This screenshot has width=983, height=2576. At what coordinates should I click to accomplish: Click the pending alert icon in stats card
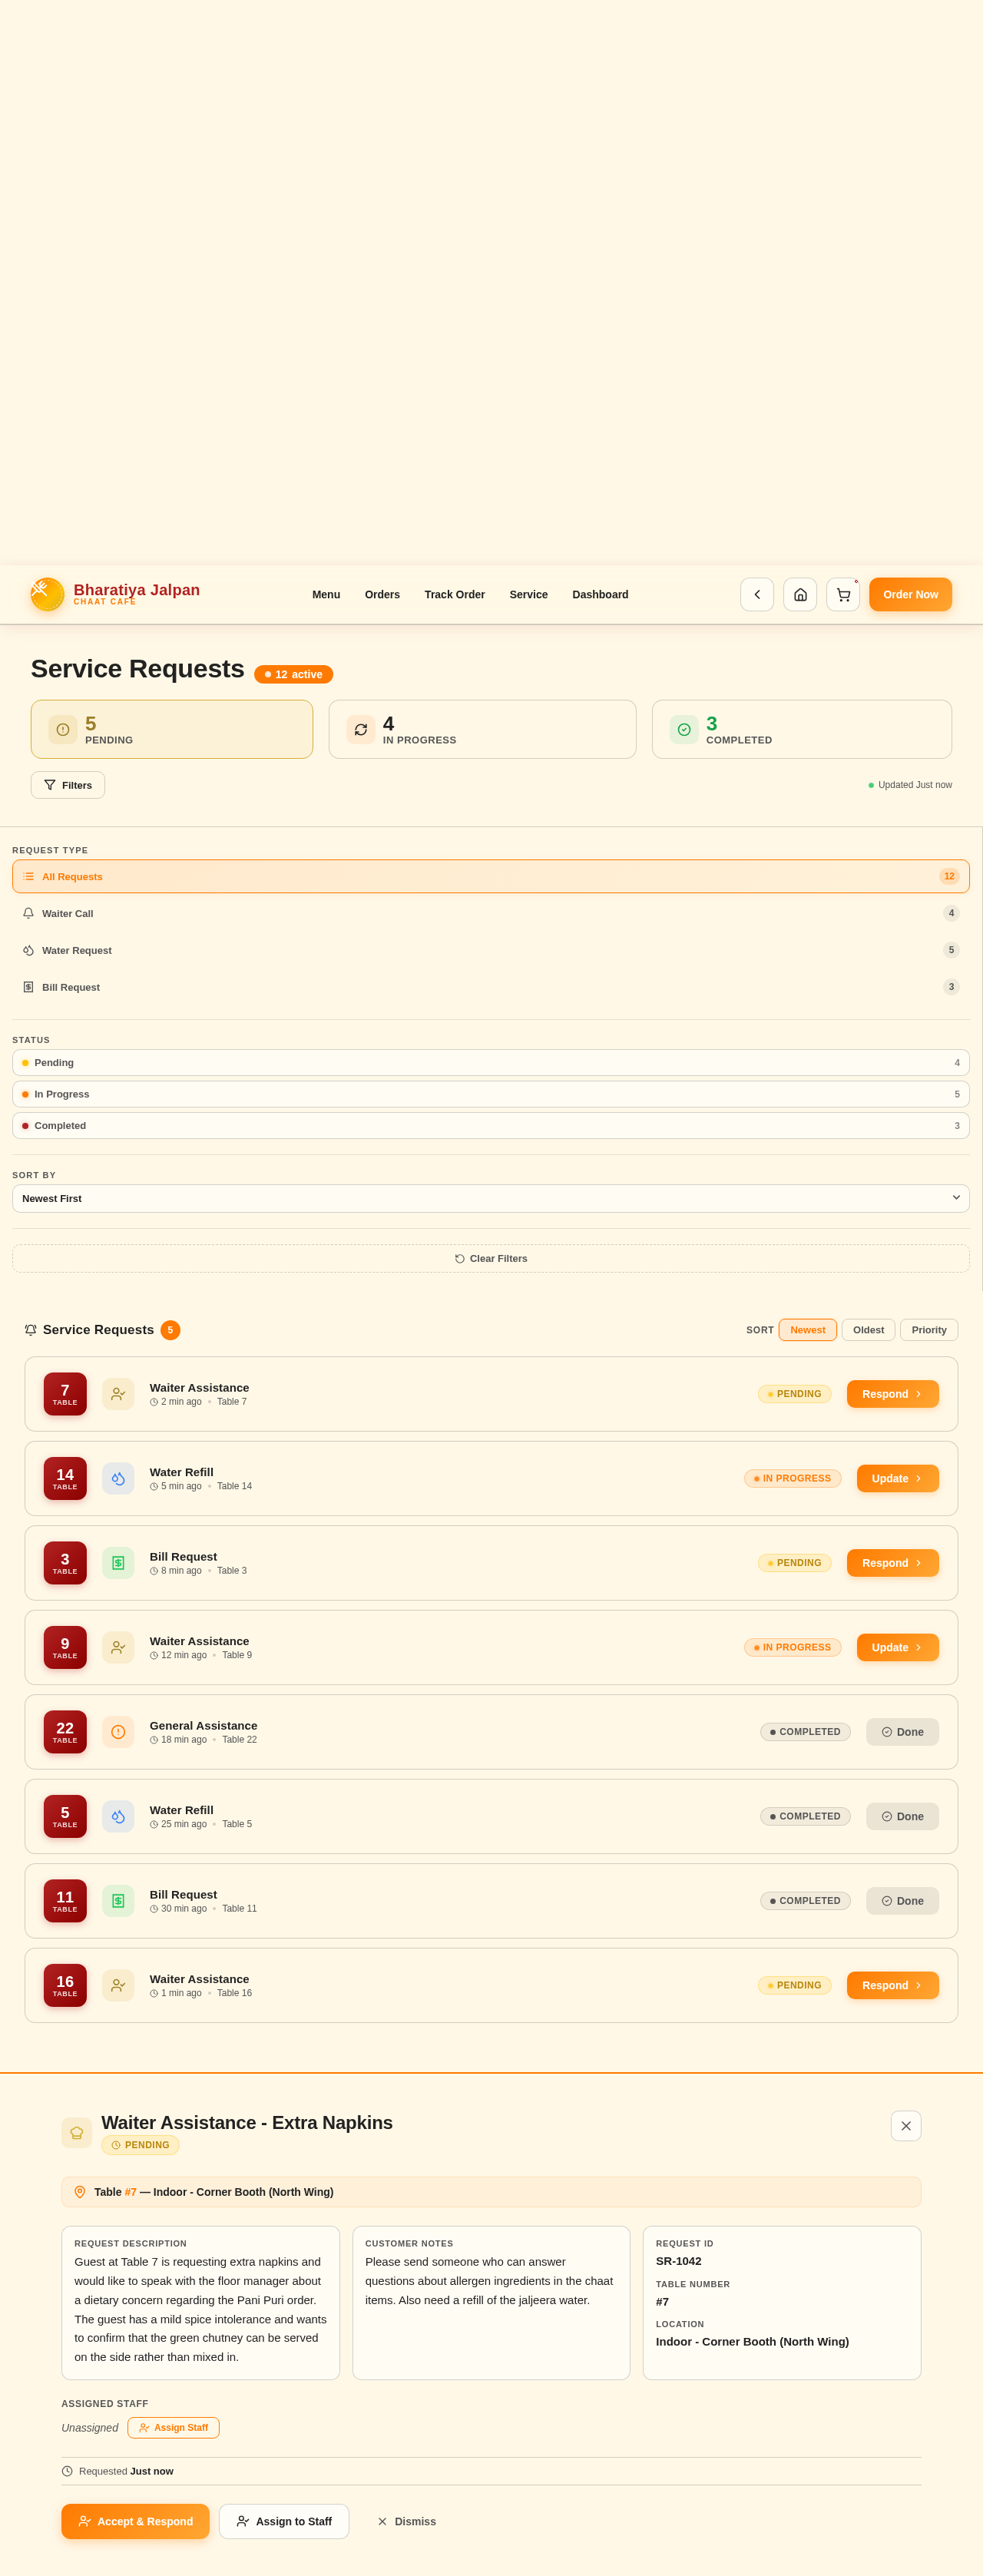click(x=63, y=729)
